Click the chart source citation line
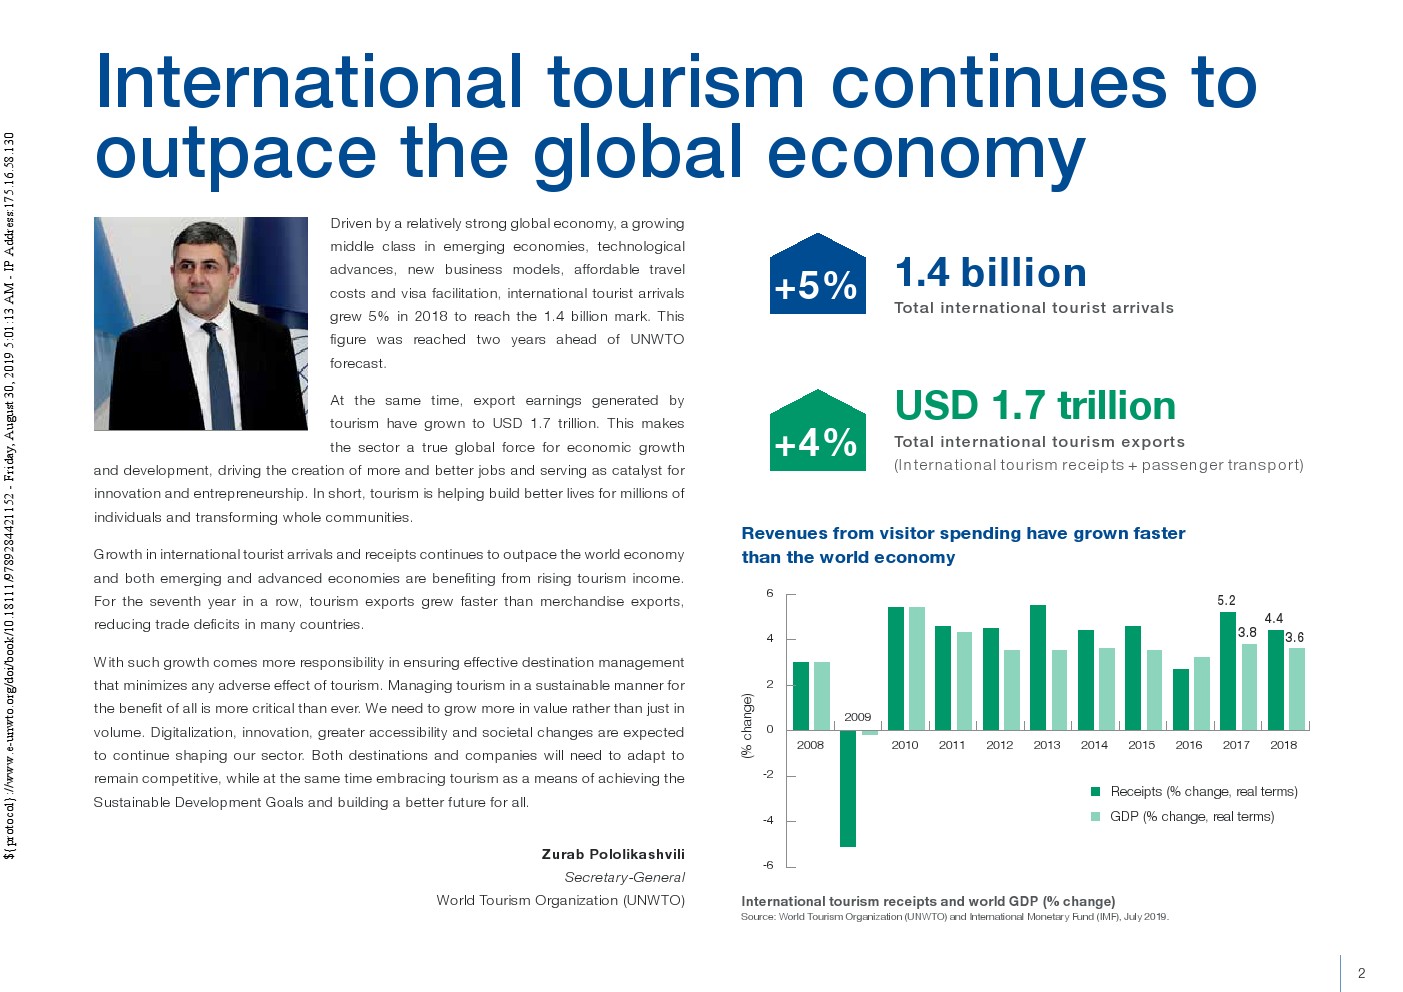This screenshot has width=1403, height=992. [x=954, y=917]
